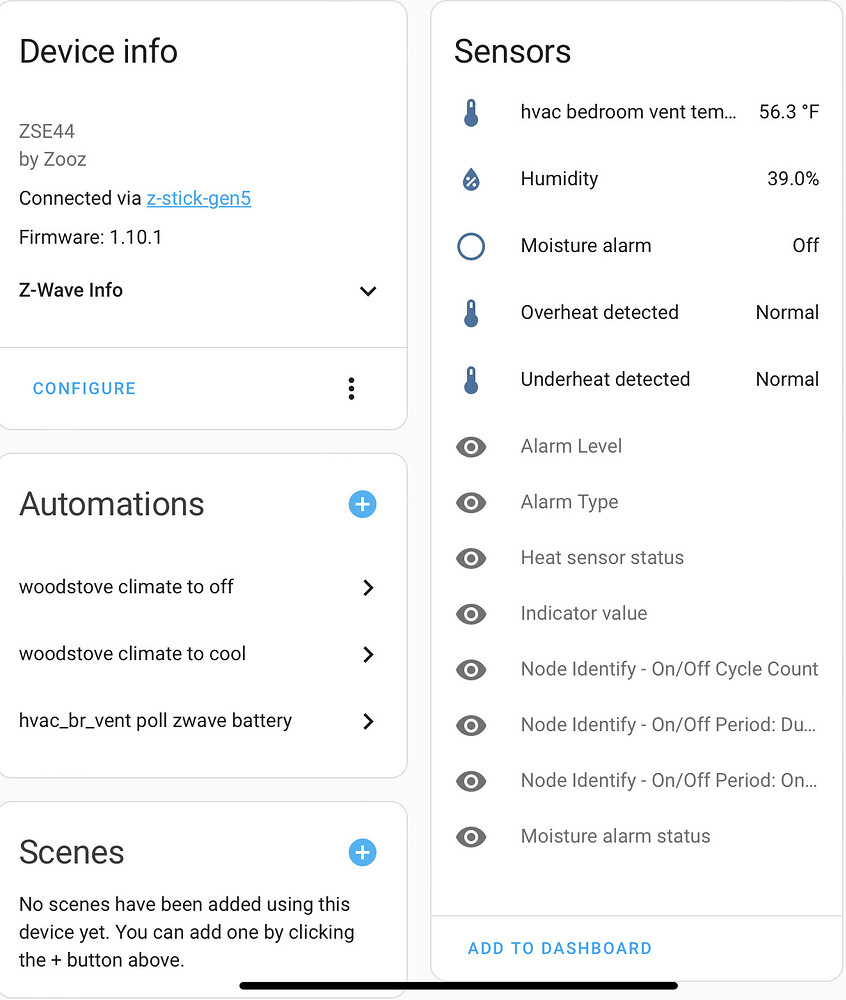Click the Underheat detected thermometer icon

(x=471, y=379)
